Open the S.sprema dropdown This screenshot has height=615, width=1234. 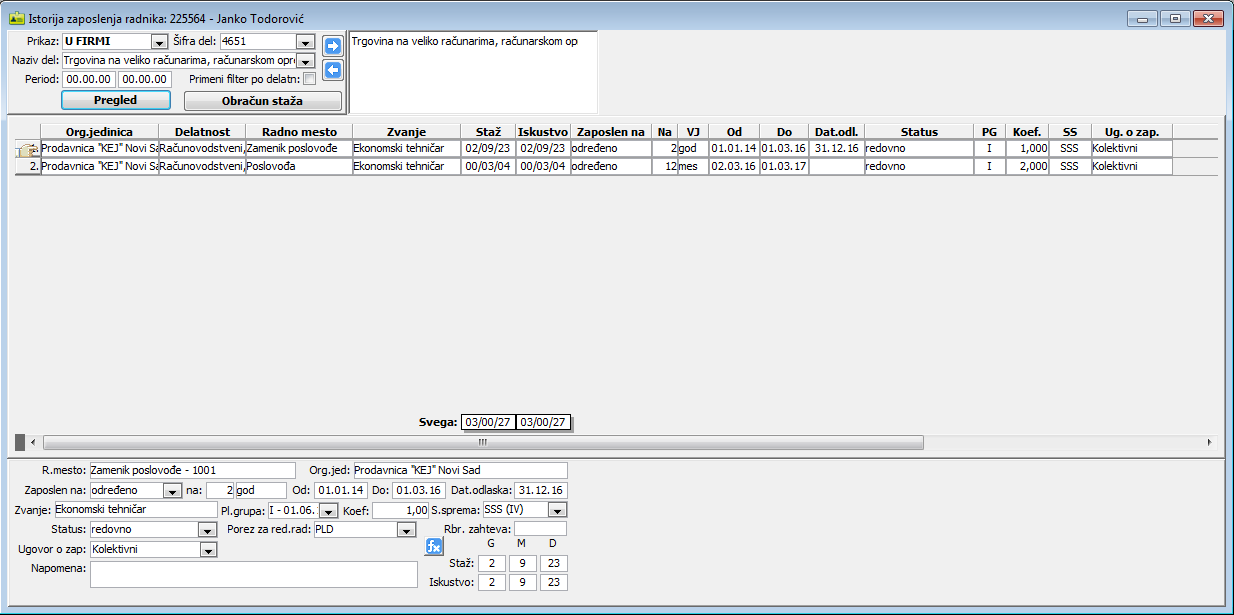[557, 510]
